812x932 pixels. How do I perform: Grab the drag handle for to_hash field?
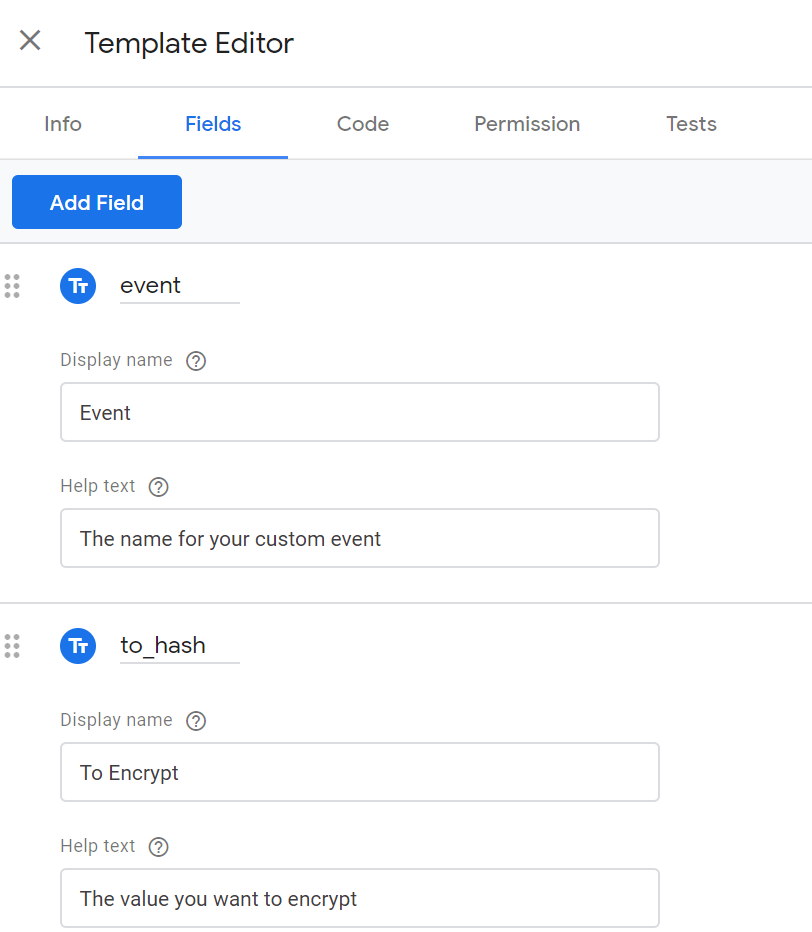pos(12,646)
